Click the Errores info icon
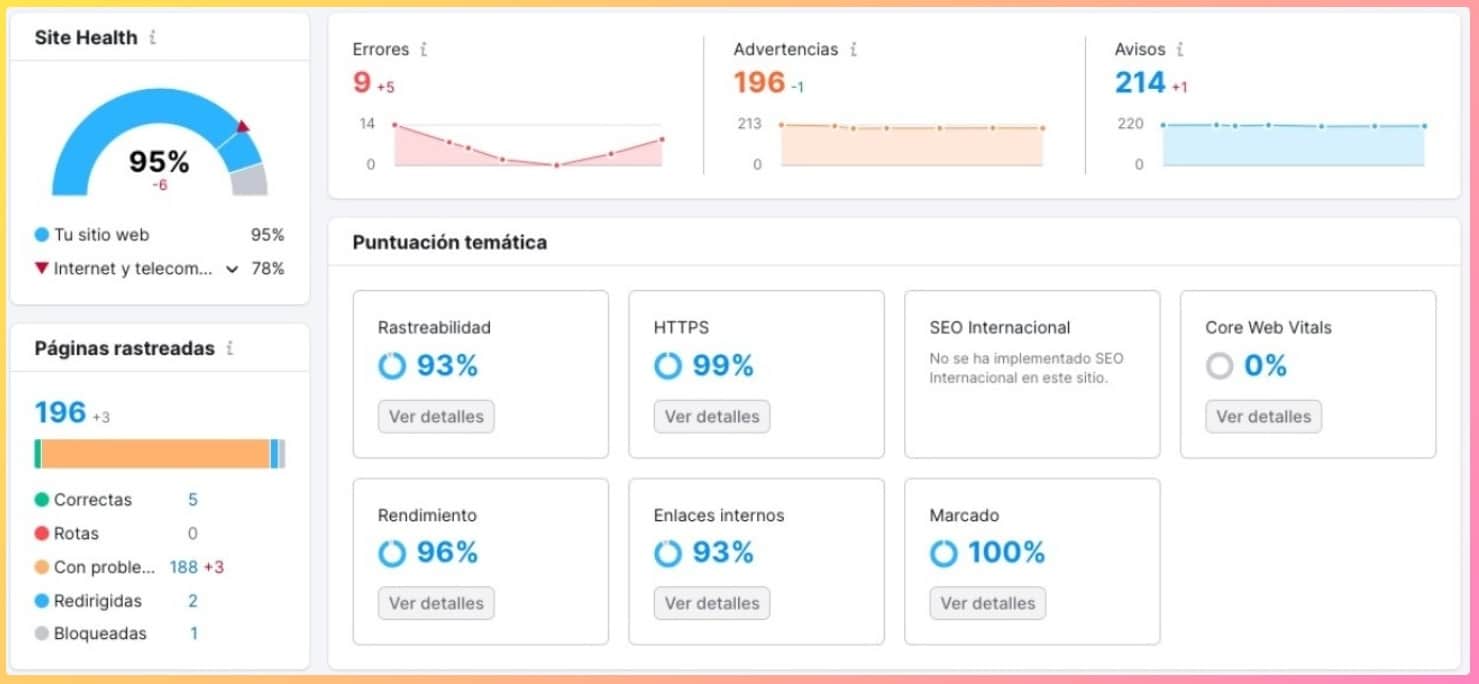Screen dimensions: 1479x684 click(x=424, y=49)
